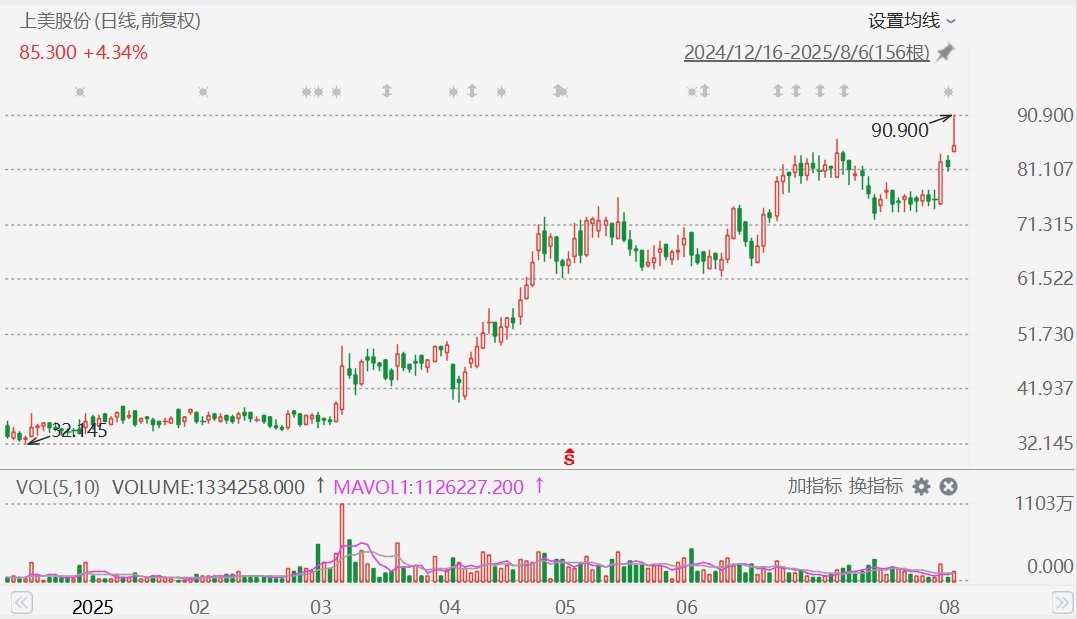Click the last event marker above the 90.900 peak
The height and width of the screenshot is (619, 1077).
(948, 92)
